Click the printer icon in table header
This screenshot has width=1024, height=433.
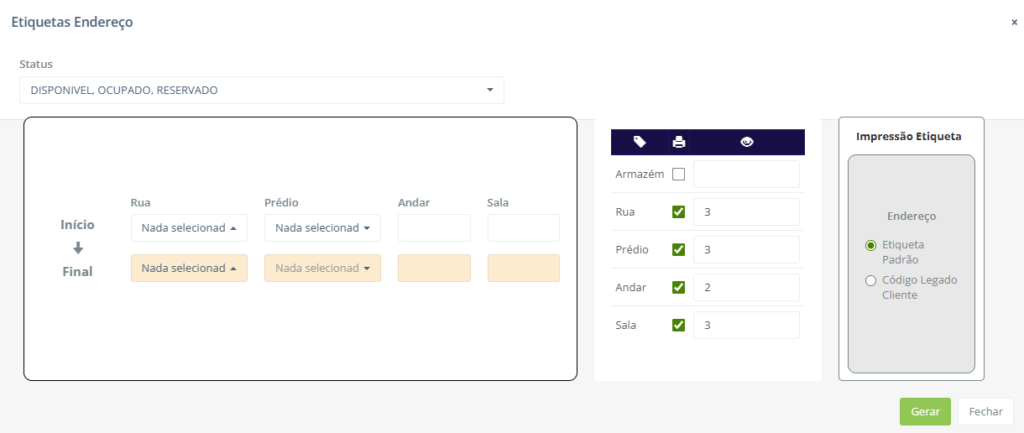(679, 142)
